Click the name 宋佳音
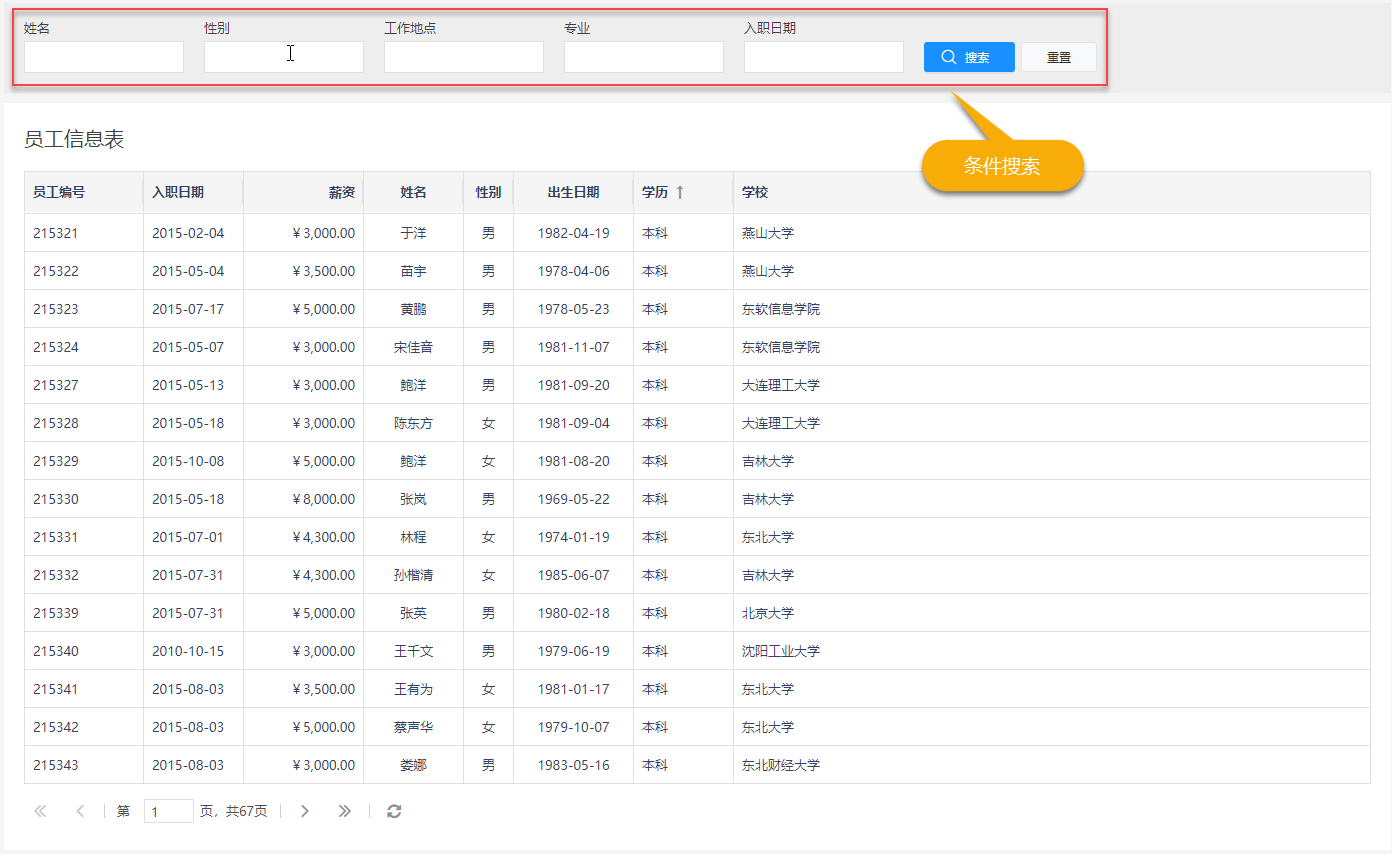The width and height of the screenshot is (1394, 854). (413, 347)
